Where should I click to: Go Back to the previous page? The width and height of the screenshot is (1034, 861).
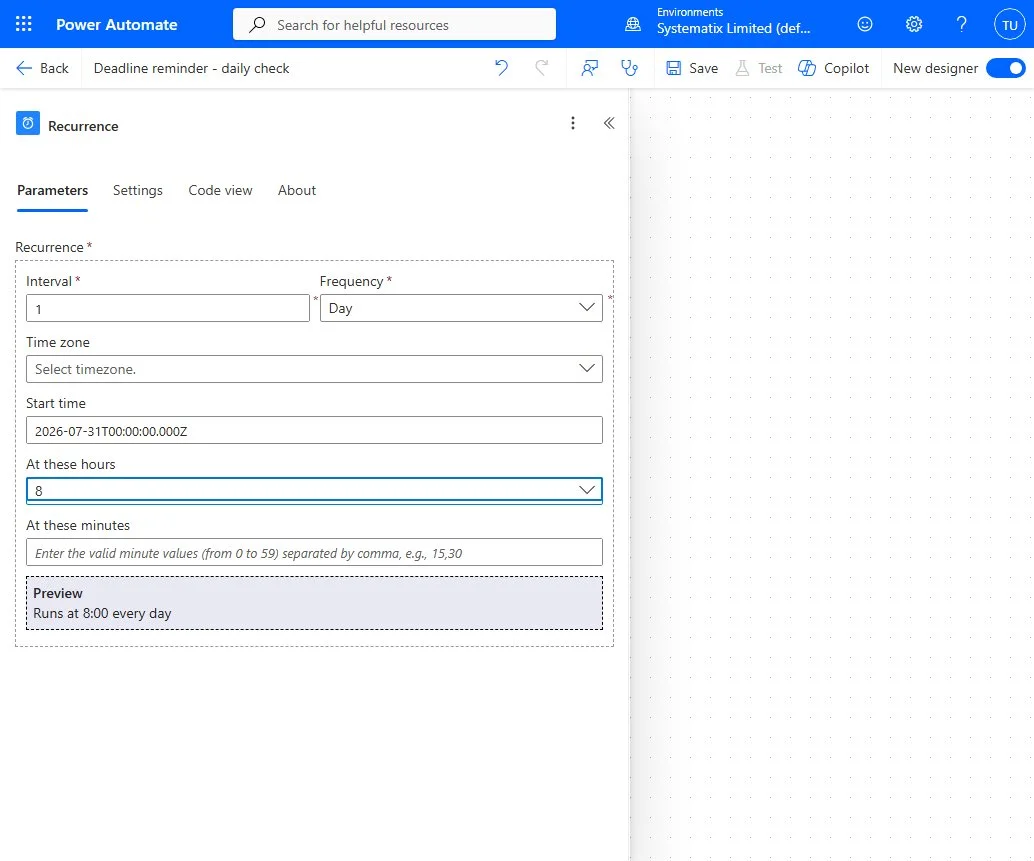click(42, 68)
